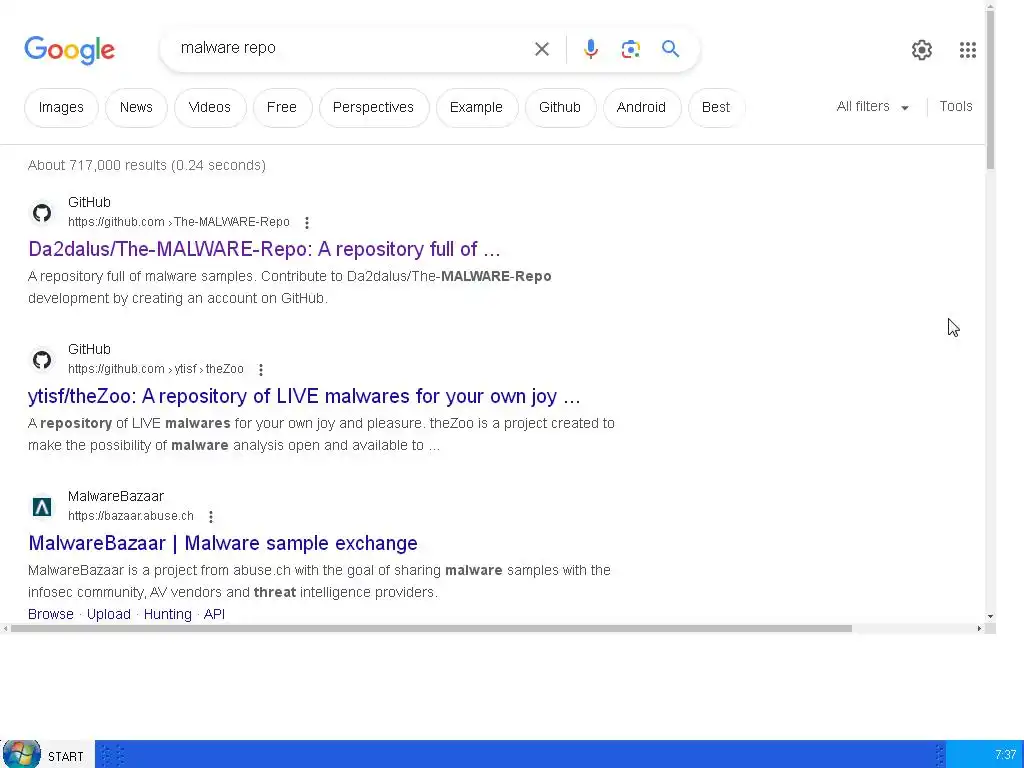1024x768 pixels.
Task: Click github.com The-MALWARE-Repo URL text
Action: click(178, 222)
